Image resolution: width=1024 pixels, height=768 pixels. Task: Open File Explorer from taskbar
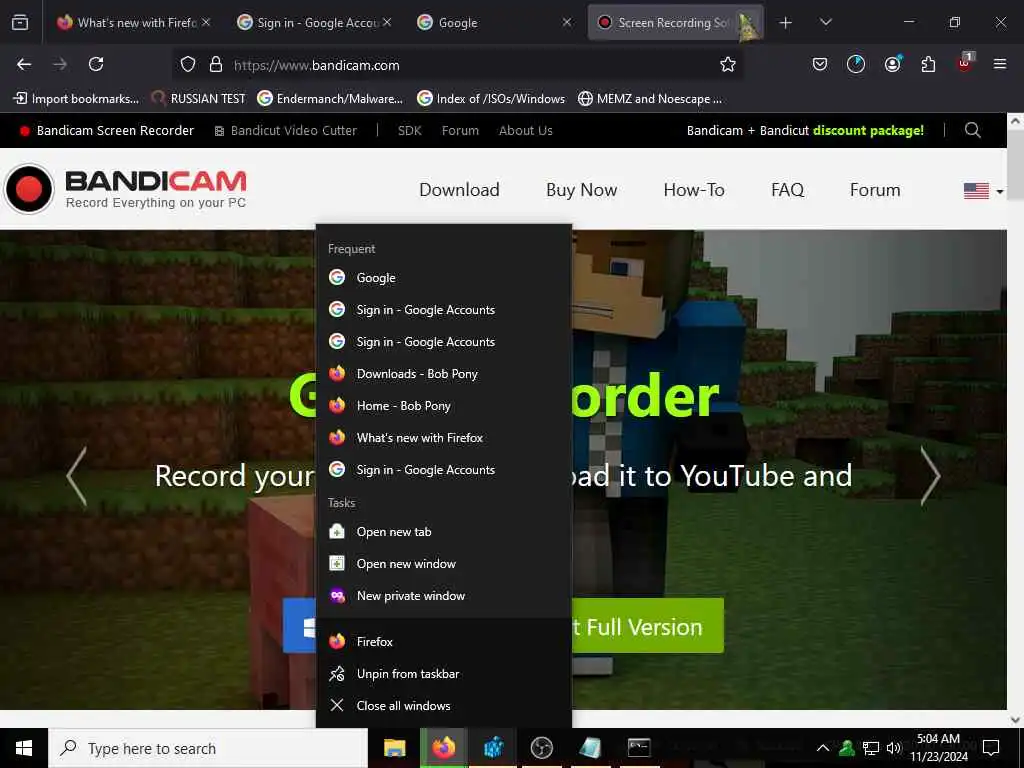(x=394, y=748)
